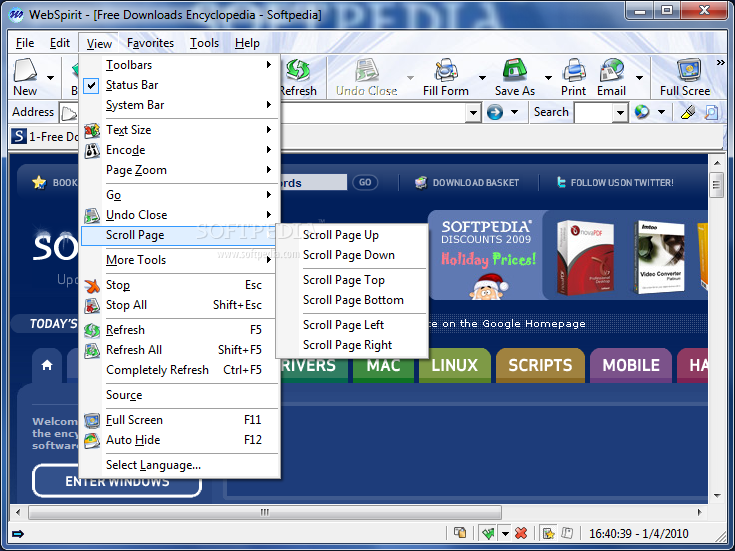Select Source in the View menu
Viewport: 735px width, 551px height.
[180, 395]
